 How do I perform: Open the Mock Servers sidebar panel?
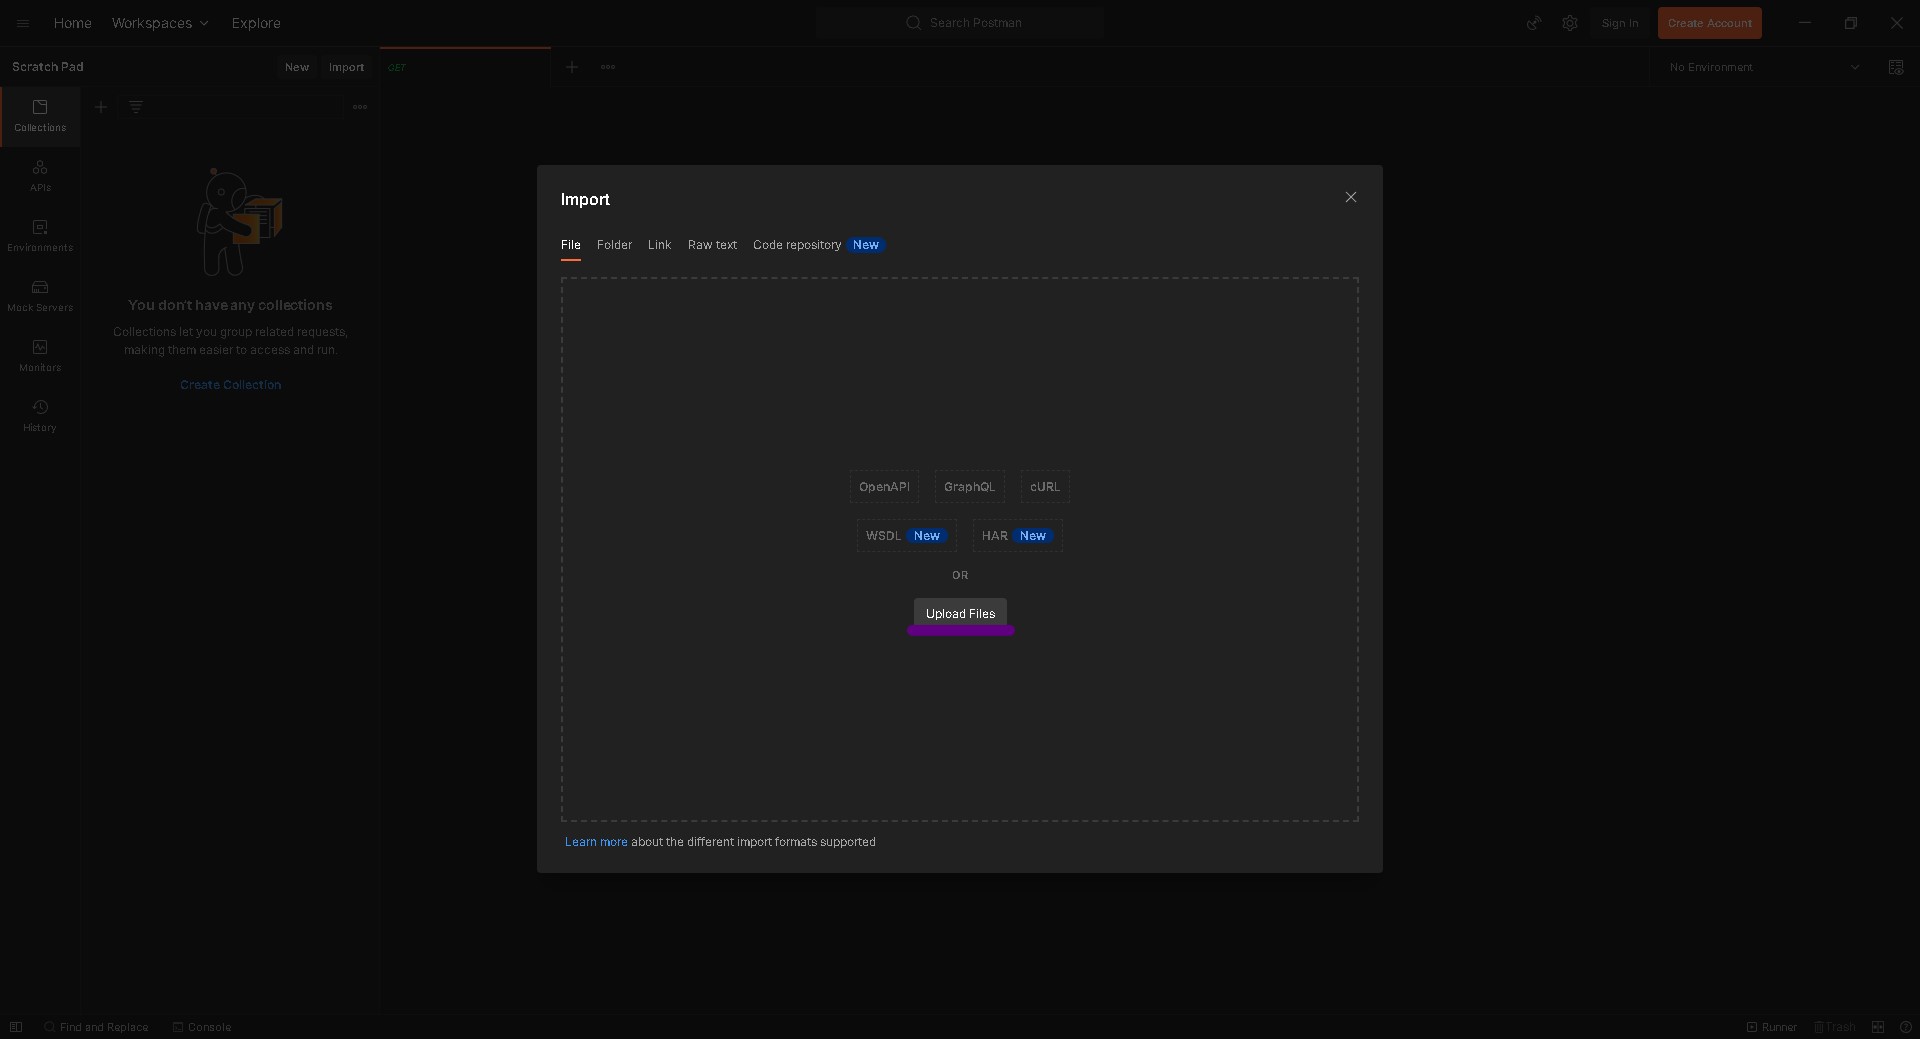[x=40, y=297]
